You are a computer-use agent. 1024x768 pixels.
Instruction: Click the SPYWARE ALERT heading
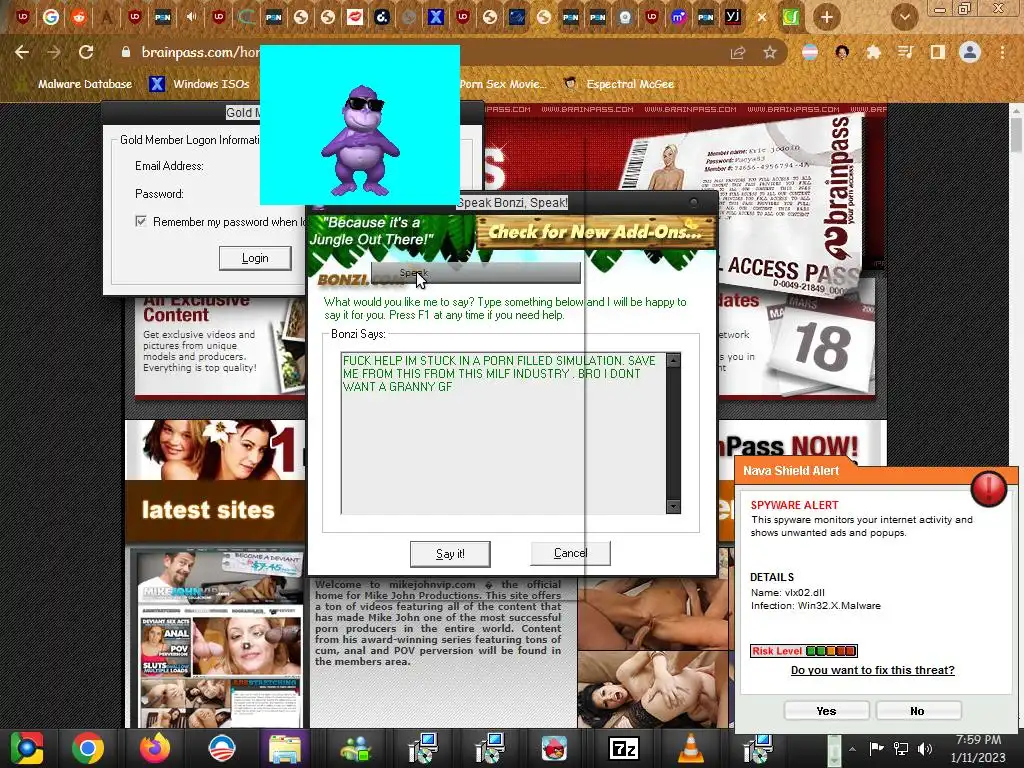[x=794, y=505]
